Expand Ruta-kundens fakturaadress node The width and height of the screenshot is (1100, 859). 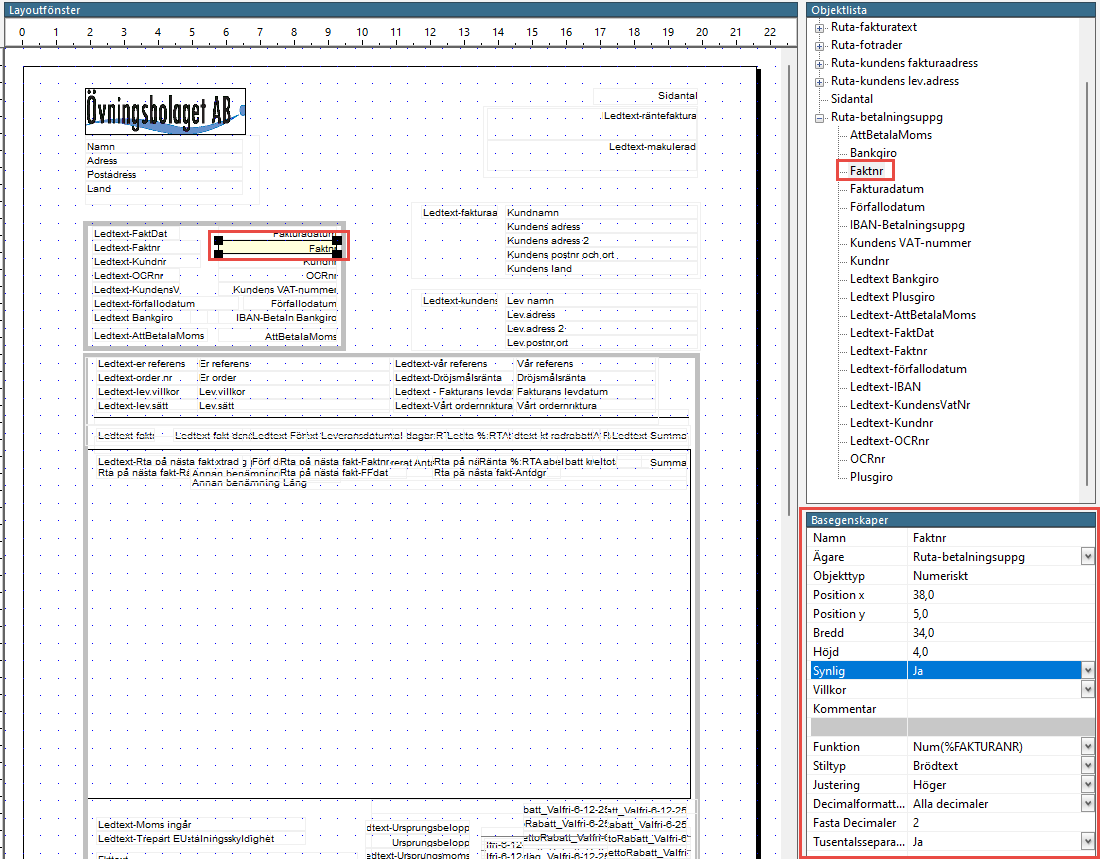pyautogui.click(x=820, y=63)
